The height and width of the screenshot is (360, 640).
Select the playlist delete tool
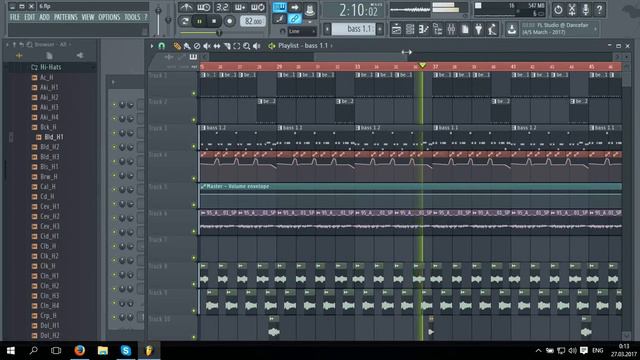[197, 46]
